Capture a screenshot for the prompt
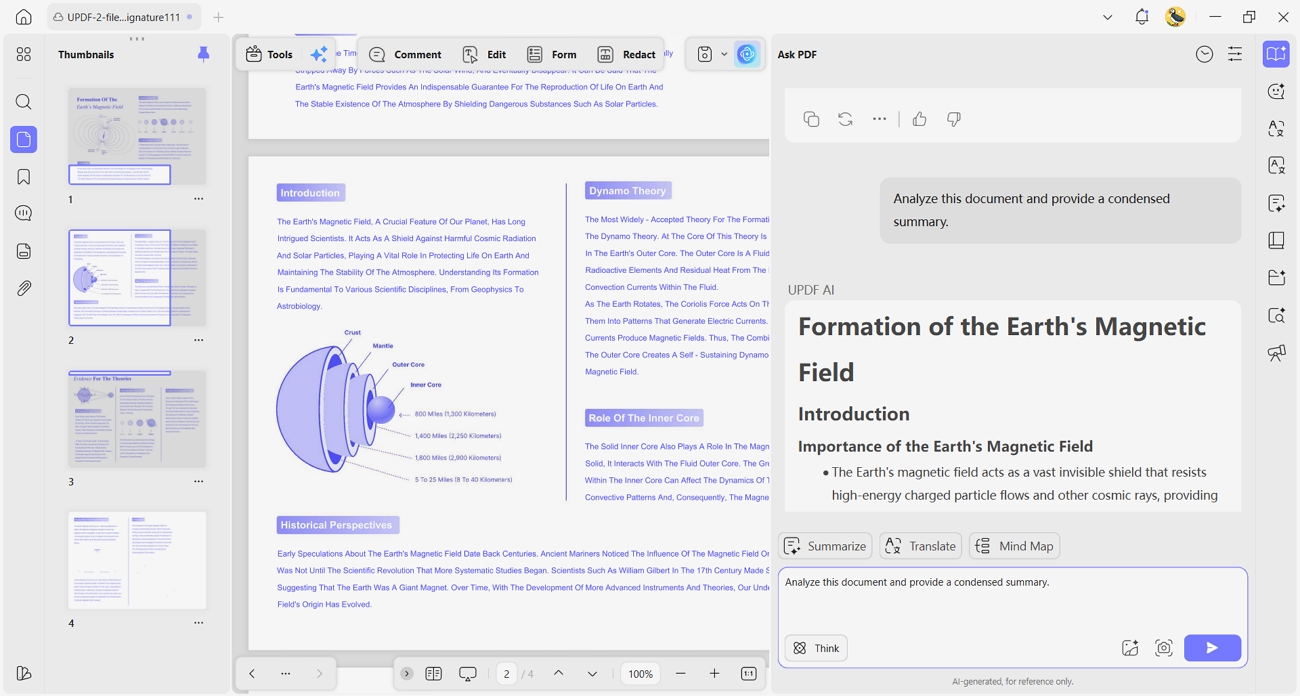 1164,648
